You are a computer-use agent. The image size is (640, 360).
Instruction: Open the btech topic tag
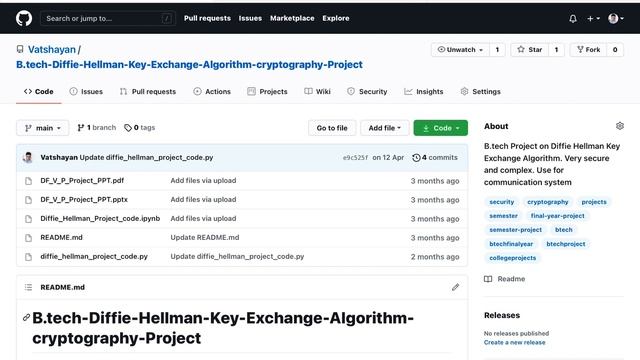[x=563, y=230]
